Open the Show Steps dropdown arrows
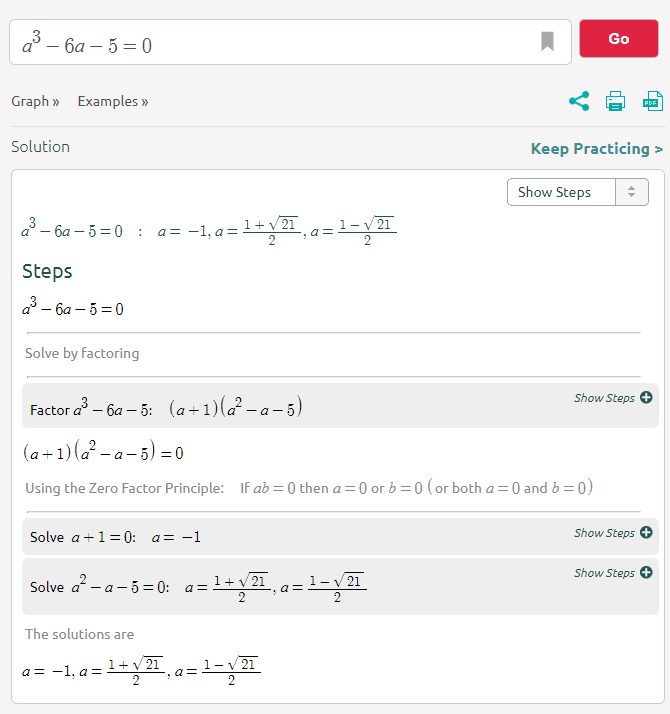Viewport: 670px width, 714px height. [631, 192]
